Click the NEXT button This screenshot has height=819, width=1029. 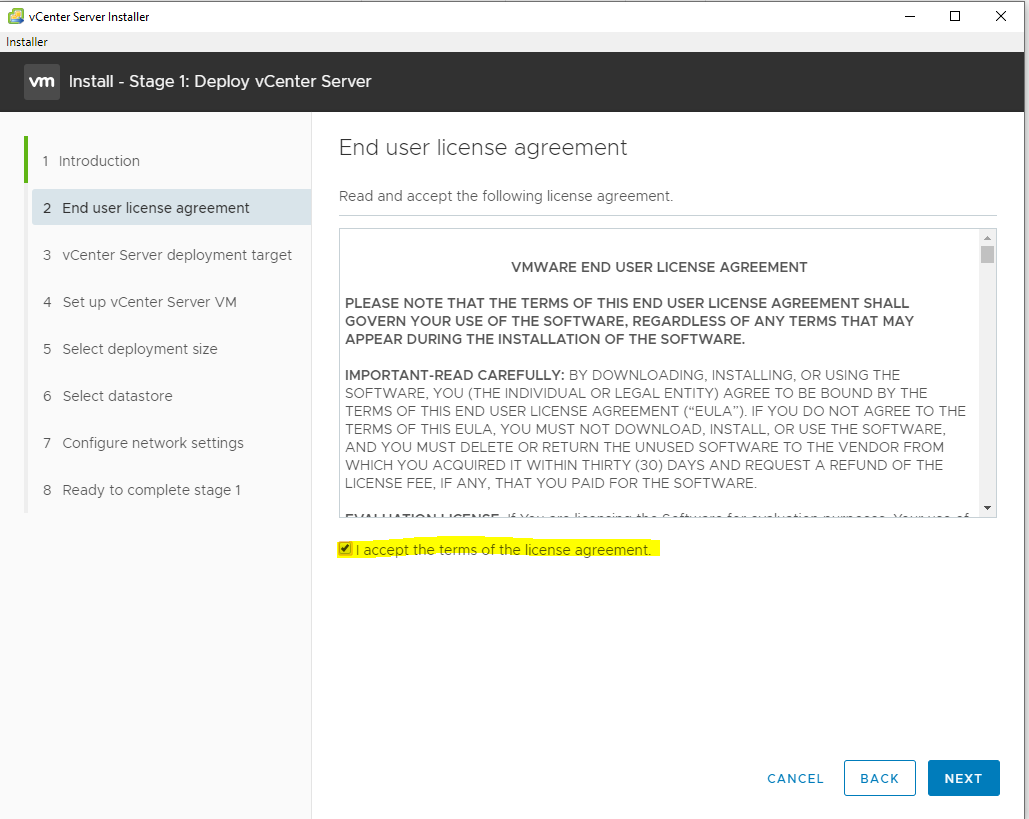[963, 778]
